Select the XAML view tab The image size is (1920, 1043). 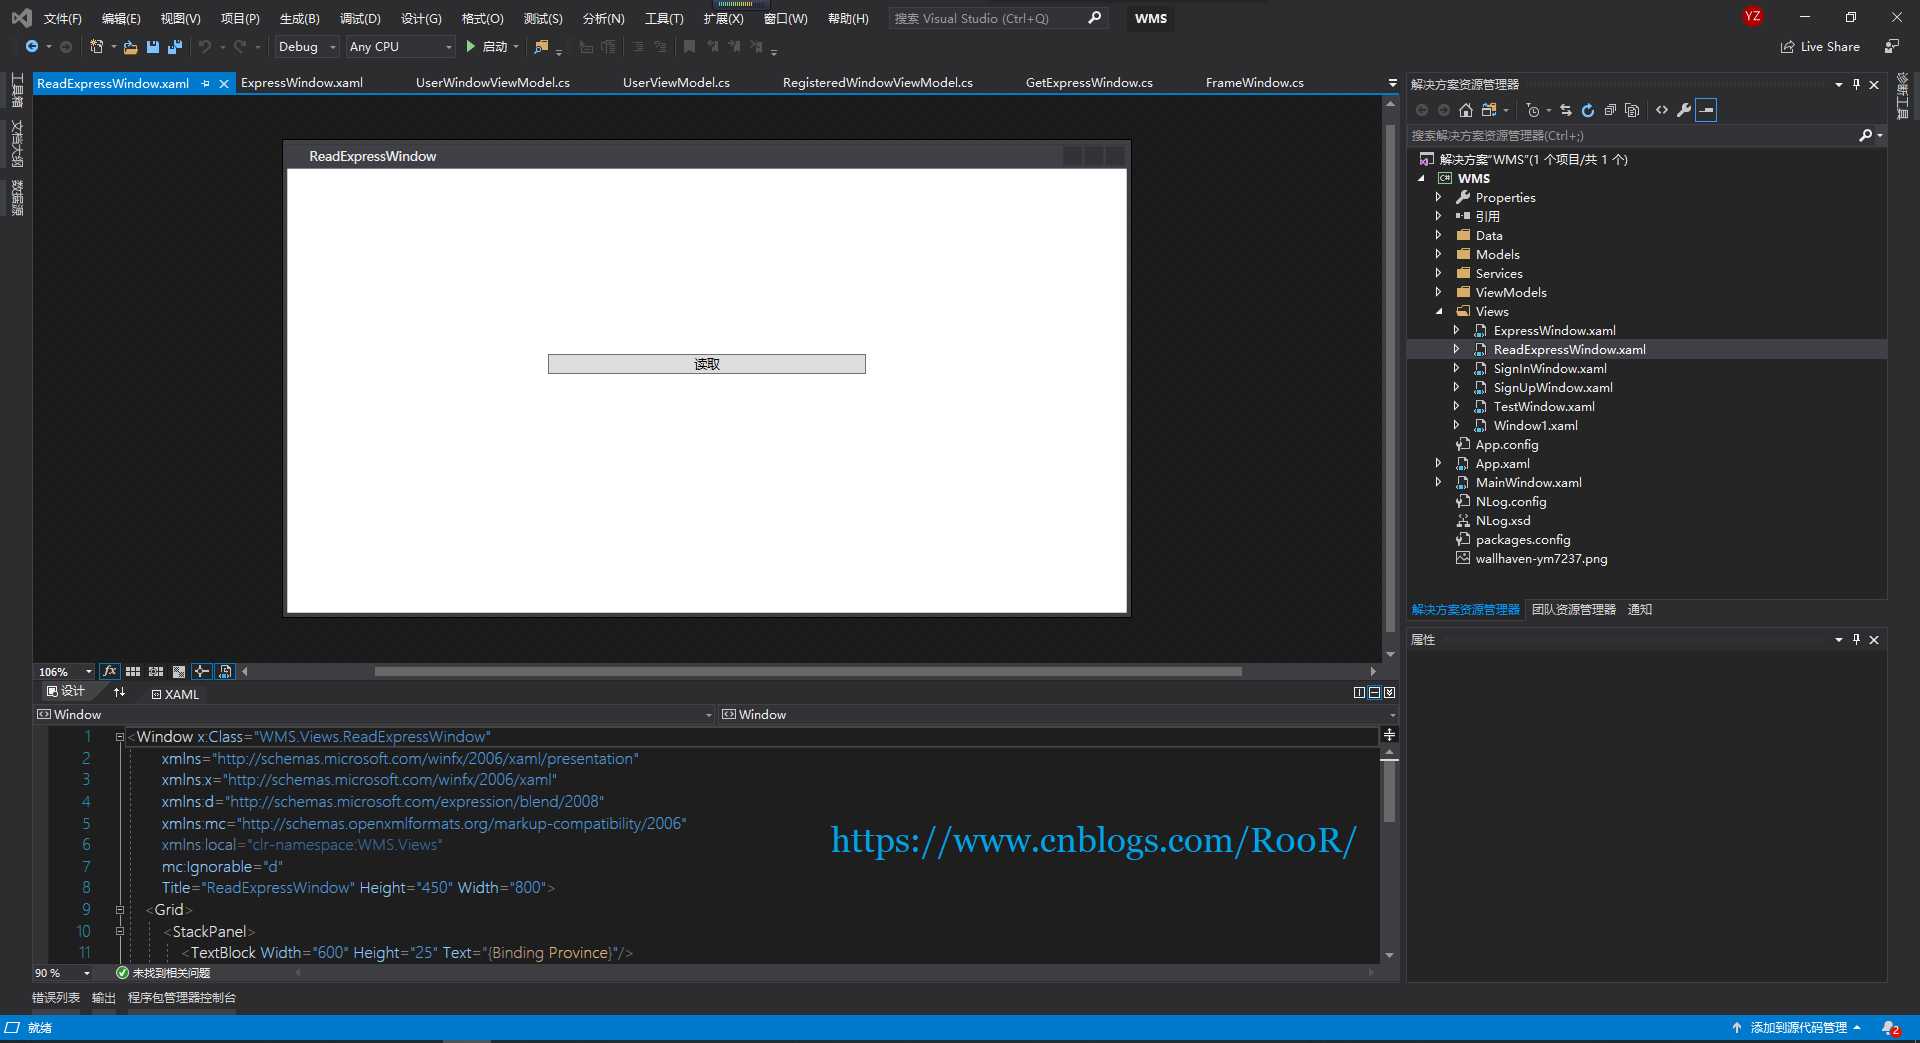[x=175, y=694]
